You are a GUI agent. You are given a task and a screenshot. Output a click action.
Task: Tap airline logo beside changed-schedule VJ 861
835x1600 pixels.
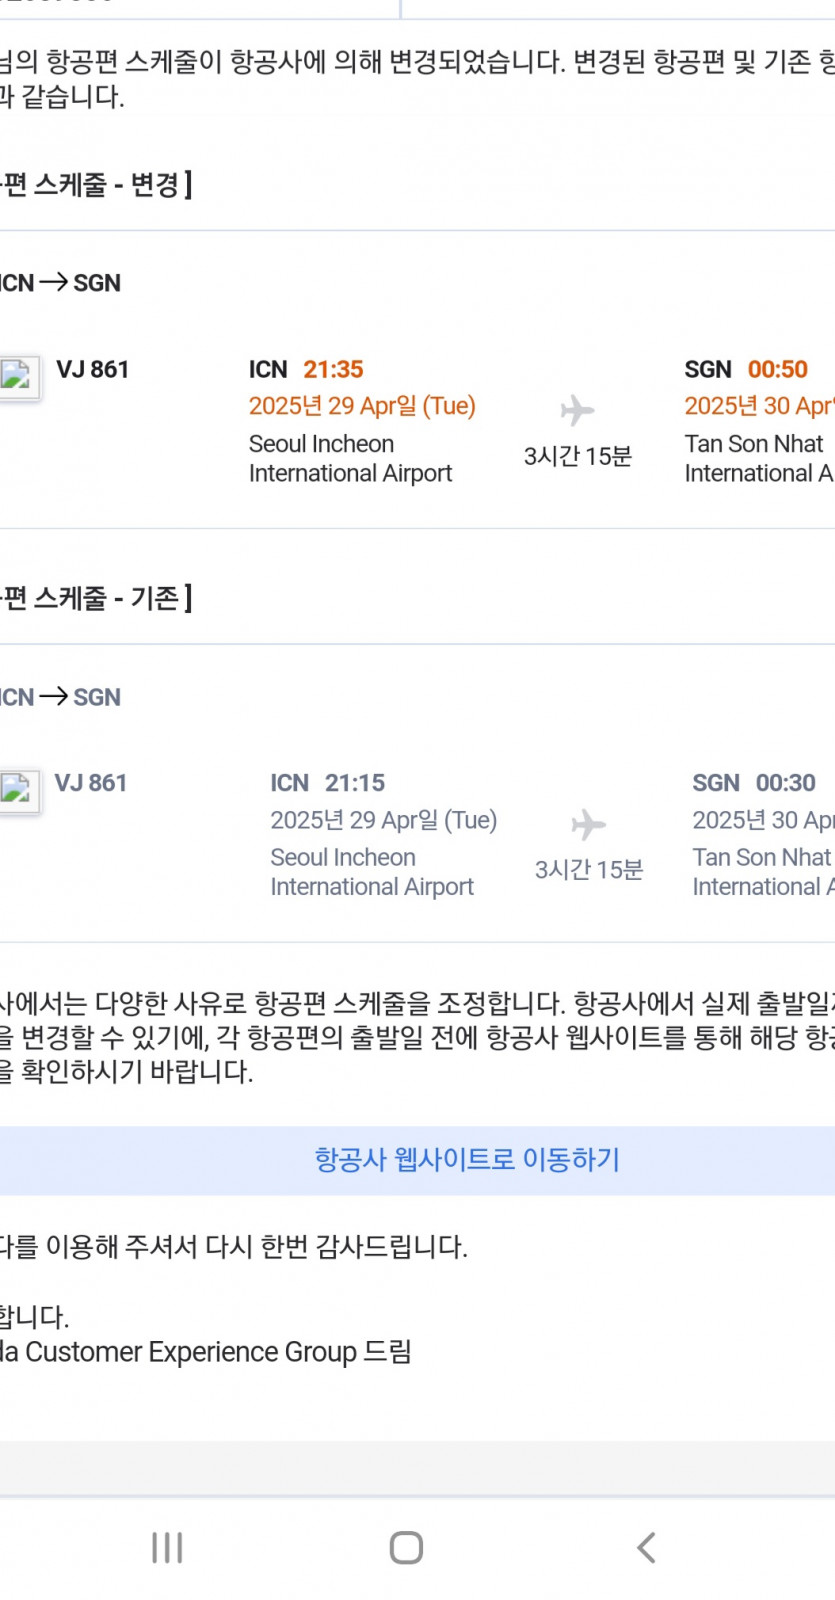tap(19, 377)
